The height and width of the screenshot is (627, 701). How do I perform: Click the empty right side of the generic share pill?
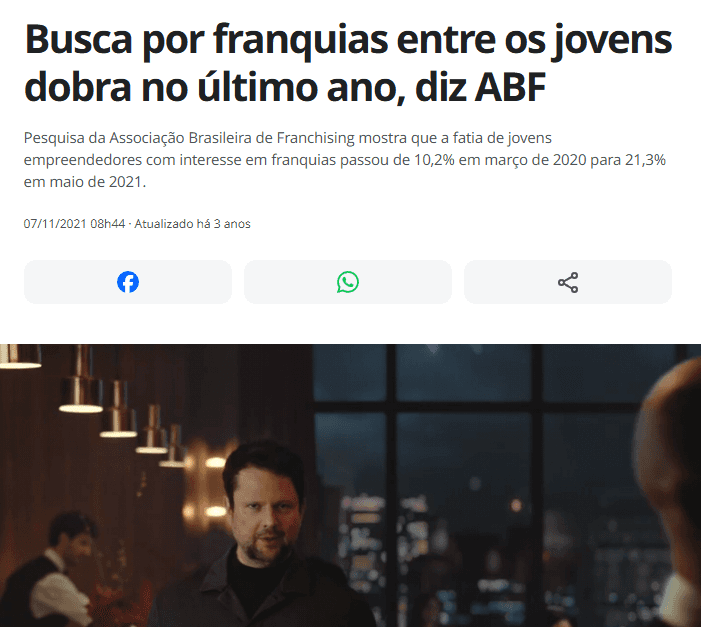click(625, 282)
